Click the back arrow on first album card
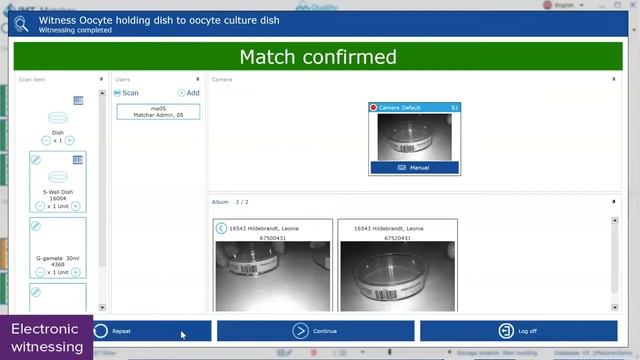The height and width of the screenshot is (360, 640). pyautogui.click(x=221, y=228)
